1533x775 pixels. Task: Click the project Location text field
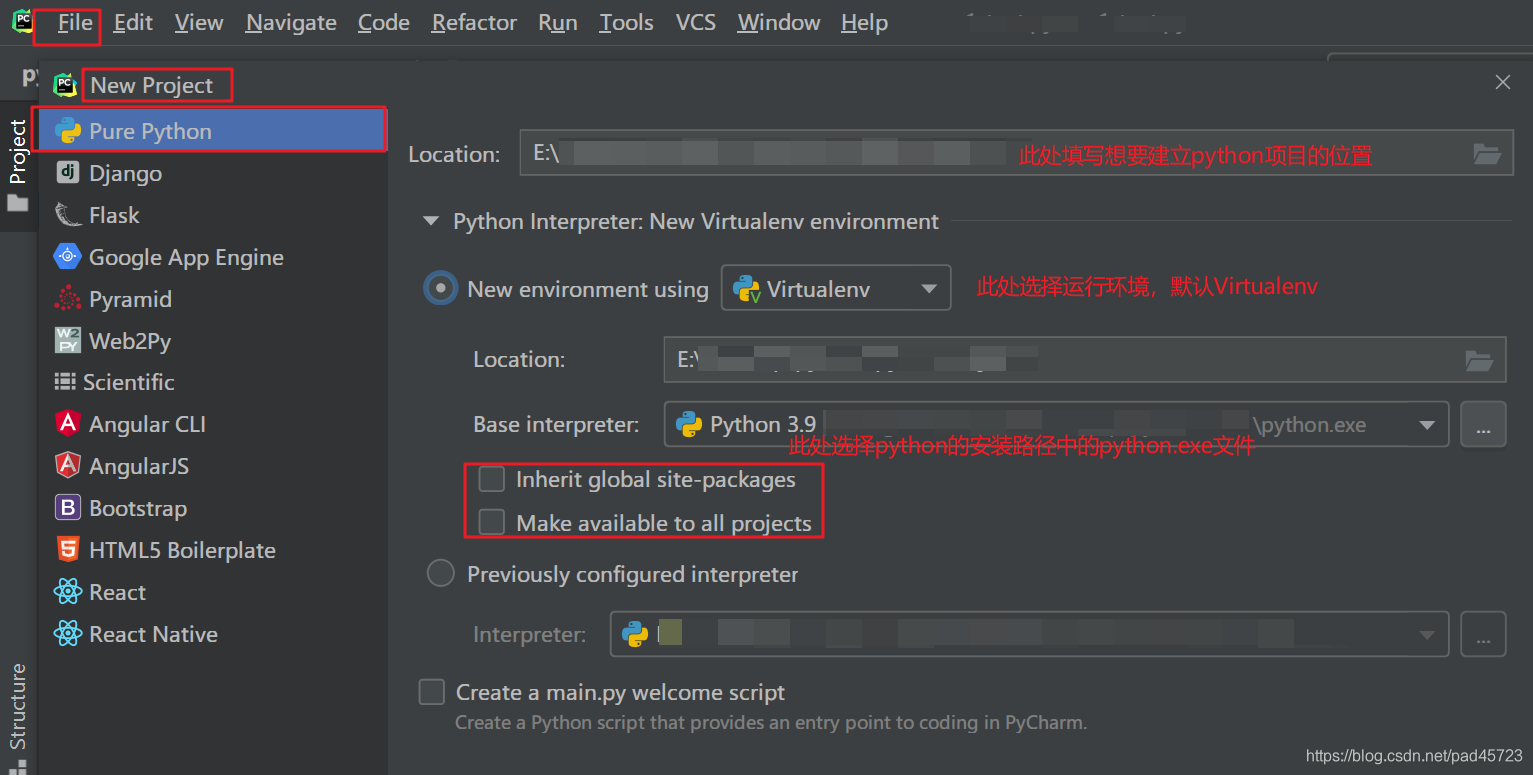[x=1016, y=154]
